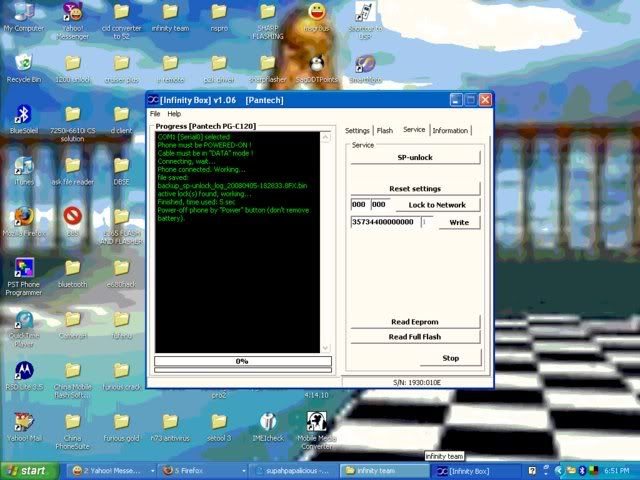
Task: Open the n73 antivirus folder
Action: (170, 427)
